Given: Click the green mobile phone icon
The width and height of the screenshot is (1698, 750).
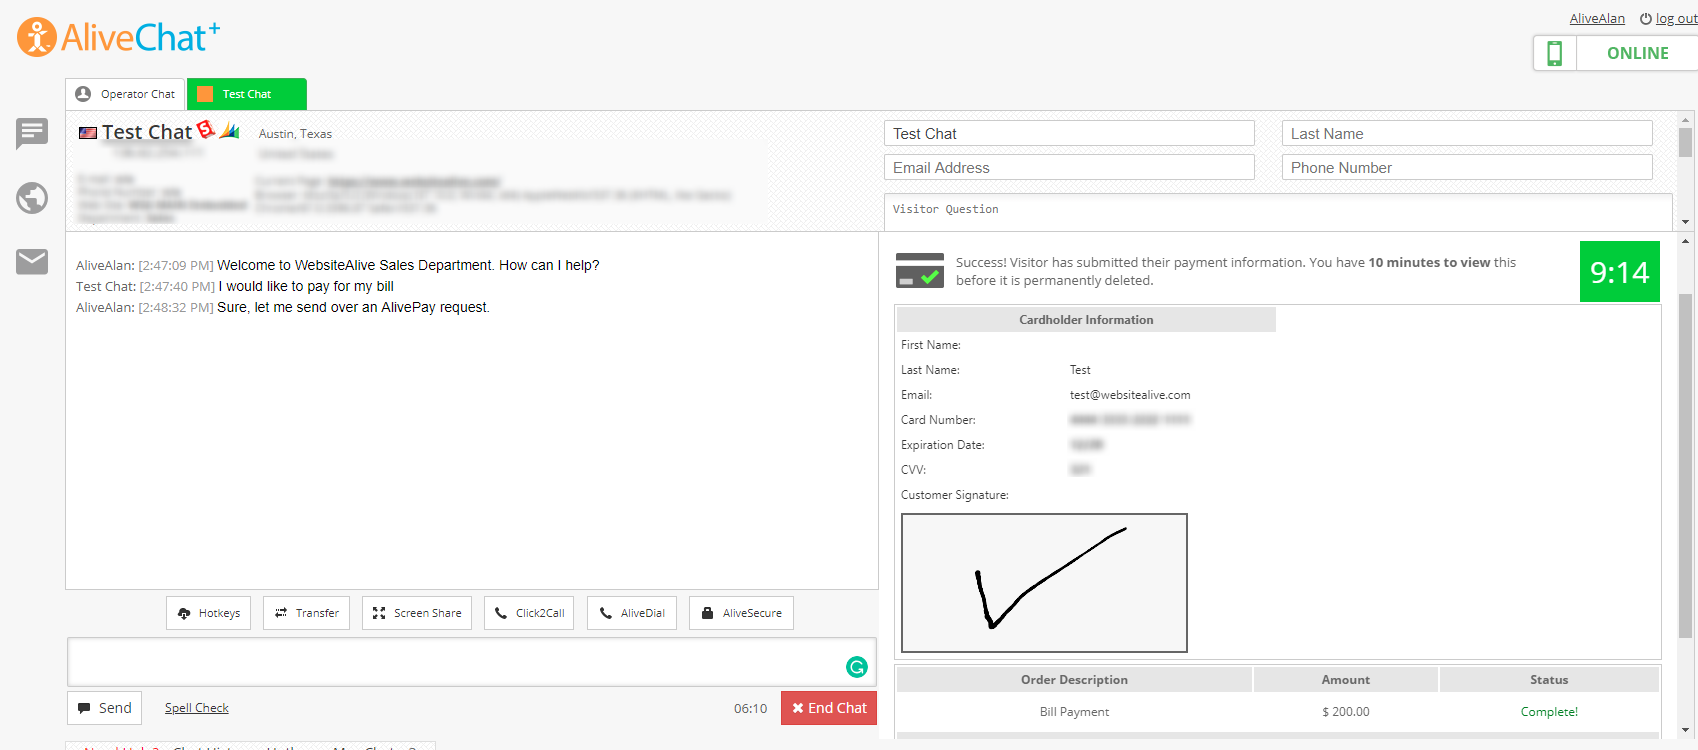Looking at the screenshot, I should [1554, 53].
